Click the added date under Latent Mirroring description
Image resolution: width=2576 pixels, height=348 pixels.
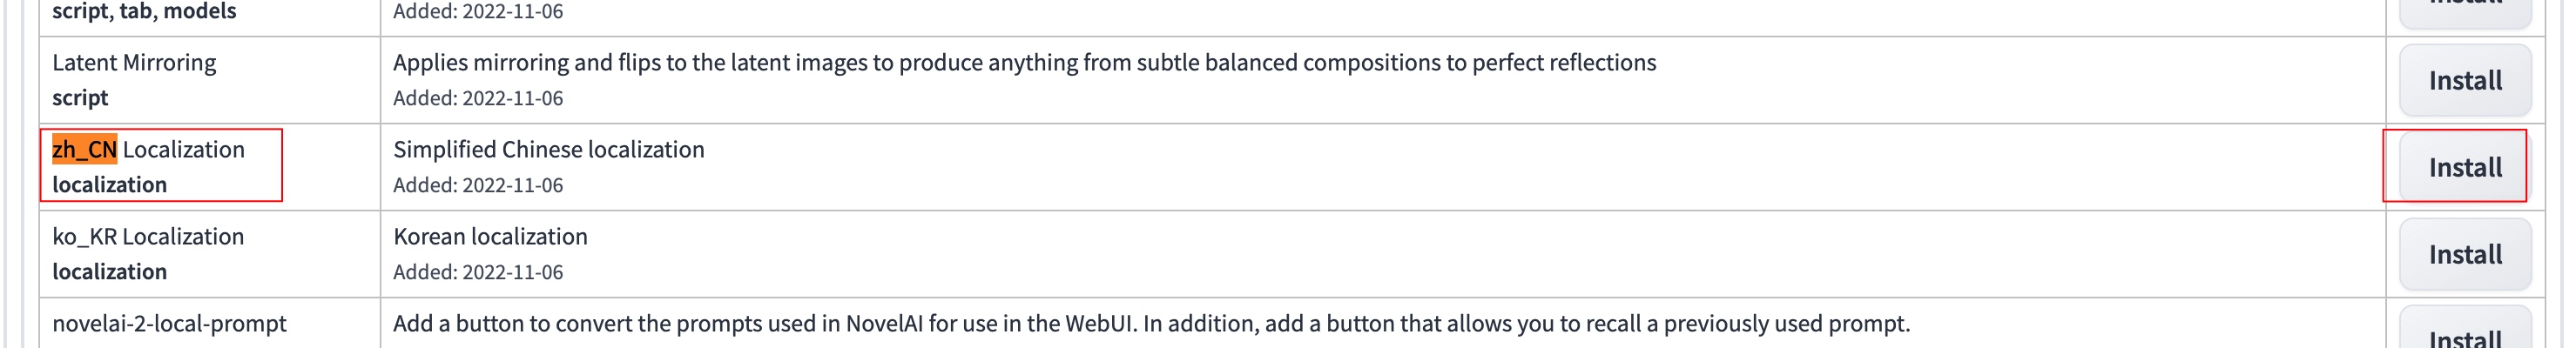[x=478, y=99]
